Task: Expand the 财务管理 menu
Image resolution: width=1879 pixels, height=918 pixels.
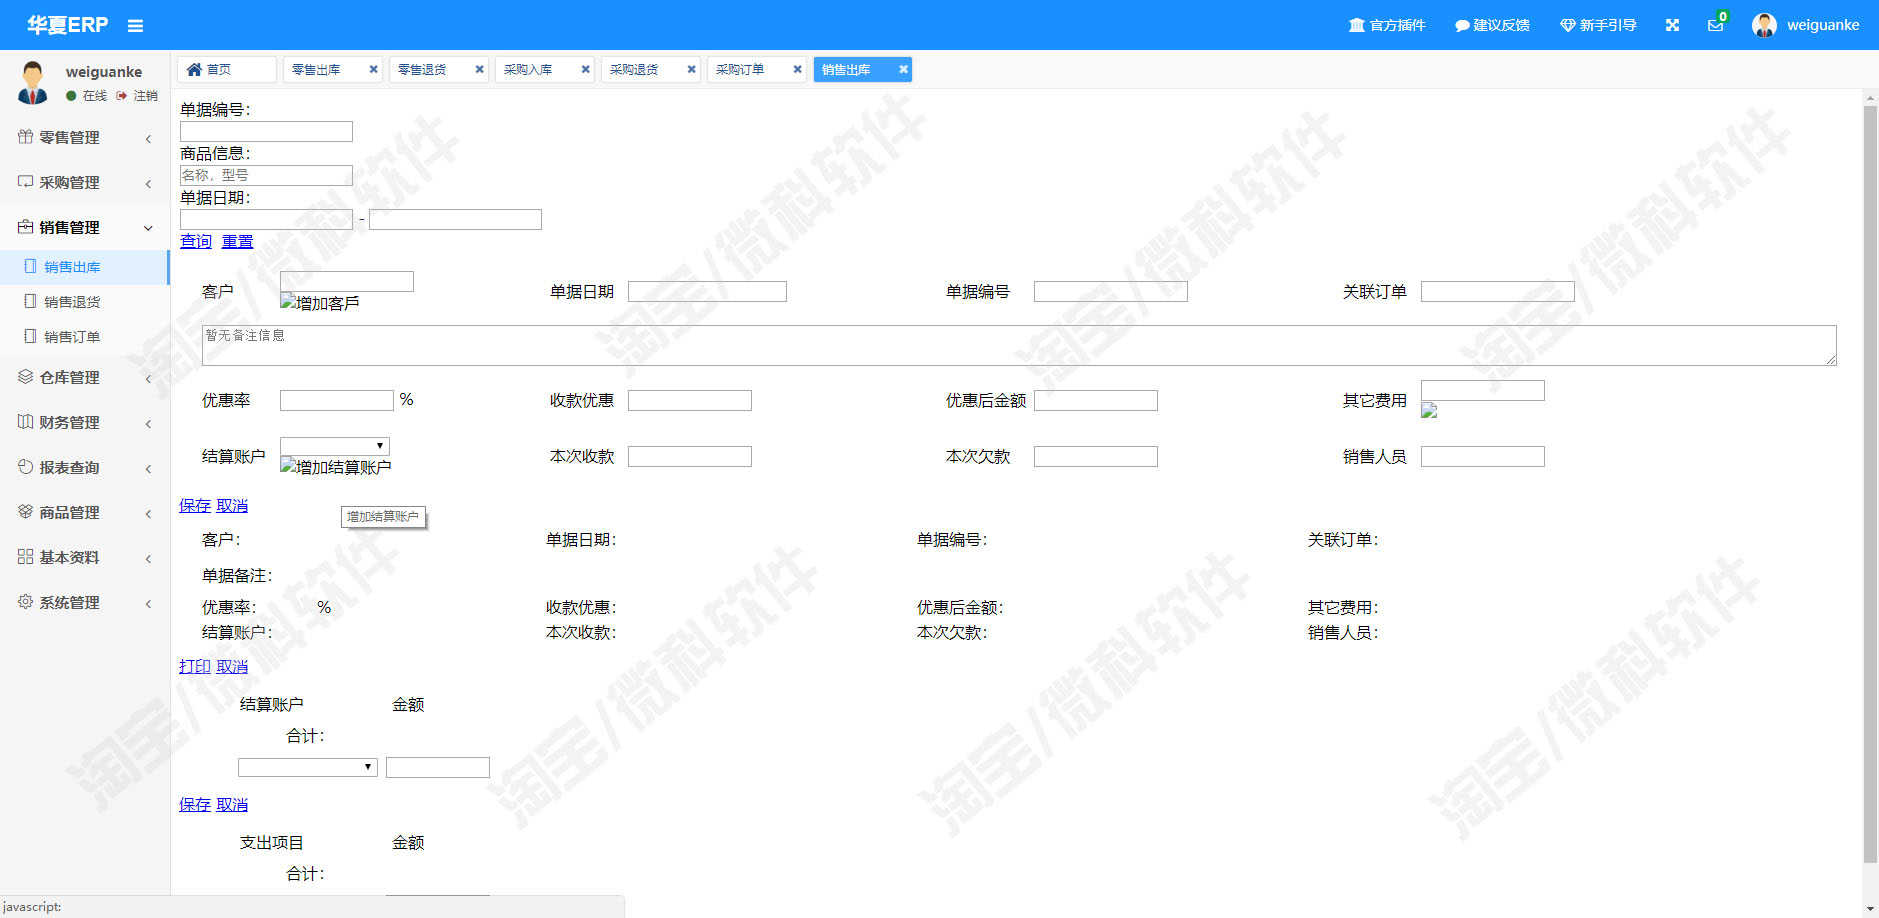Action: (85, 423)
